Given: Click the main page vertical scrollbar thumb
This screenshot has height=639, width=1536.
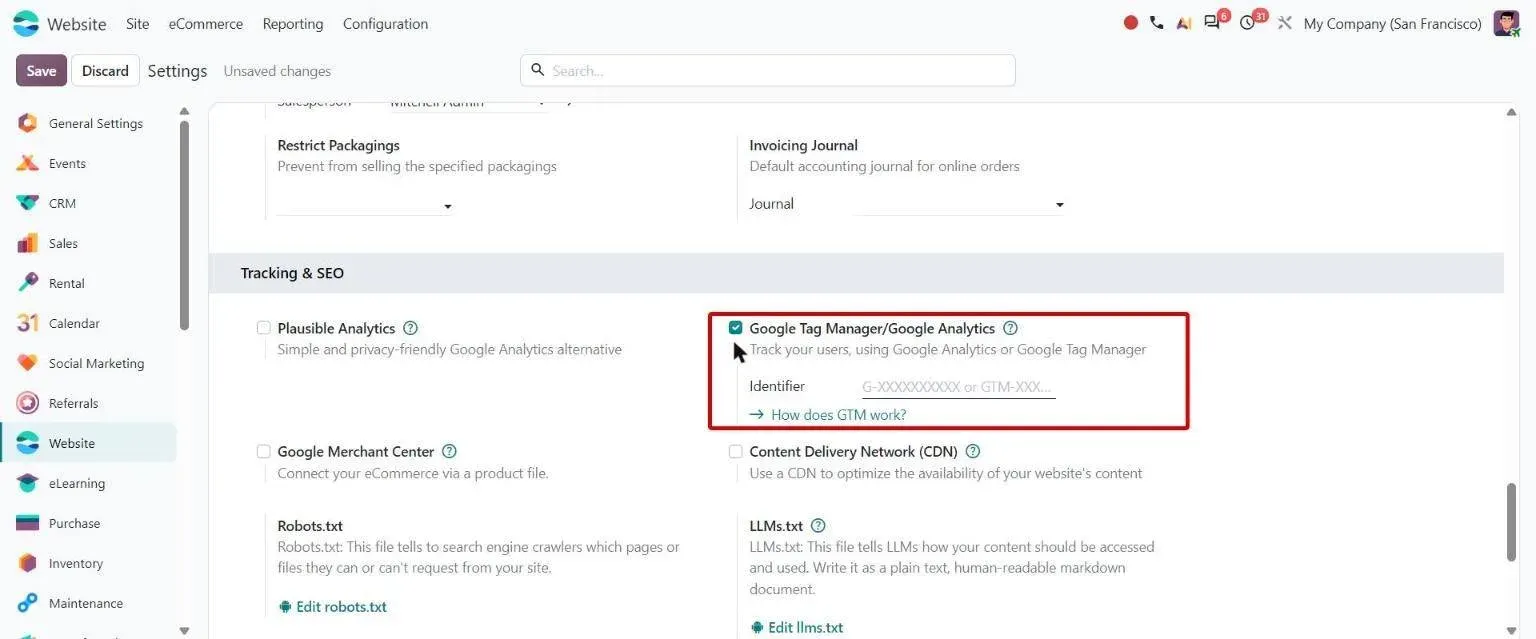Looking at the screenshot, I should (x=1512, y=522).
